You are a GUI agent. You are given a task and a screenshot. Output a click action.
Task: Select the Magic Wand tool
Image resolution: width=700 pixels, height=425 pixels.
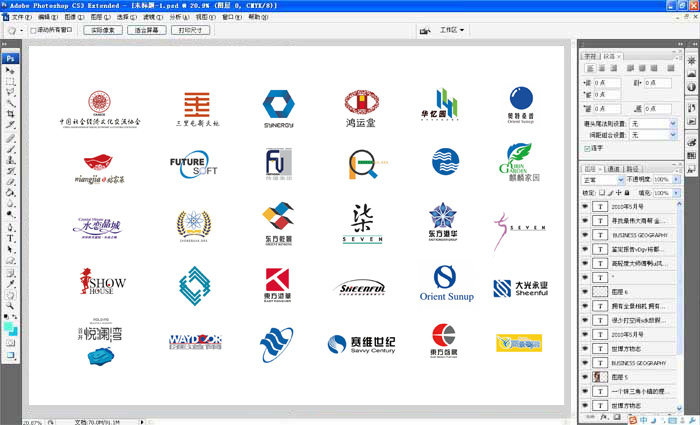10,103
